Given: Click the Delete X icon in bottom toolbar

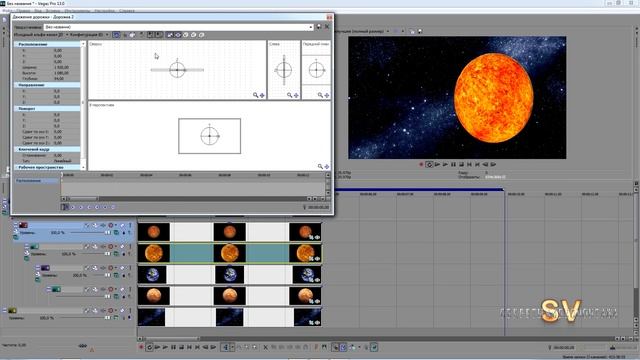Looking at the screenshot, I should pyautogui.click(x=266, y=347).
